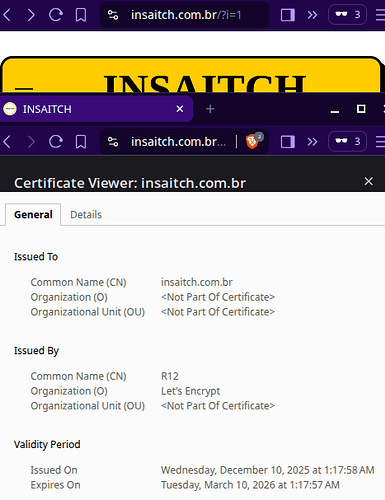Toggle the sidebar panel in the upper window
Image resolution: width=385 pixels, height=500 pixels.
point(287,15)
